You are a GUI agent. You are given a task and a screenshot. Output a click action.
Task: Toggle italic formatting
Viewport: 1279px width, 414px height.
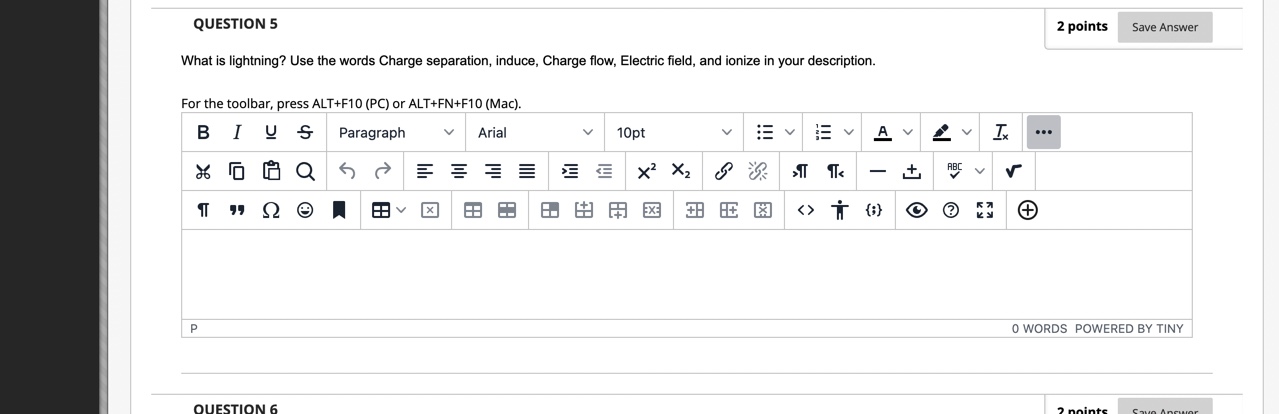point(237,133)
